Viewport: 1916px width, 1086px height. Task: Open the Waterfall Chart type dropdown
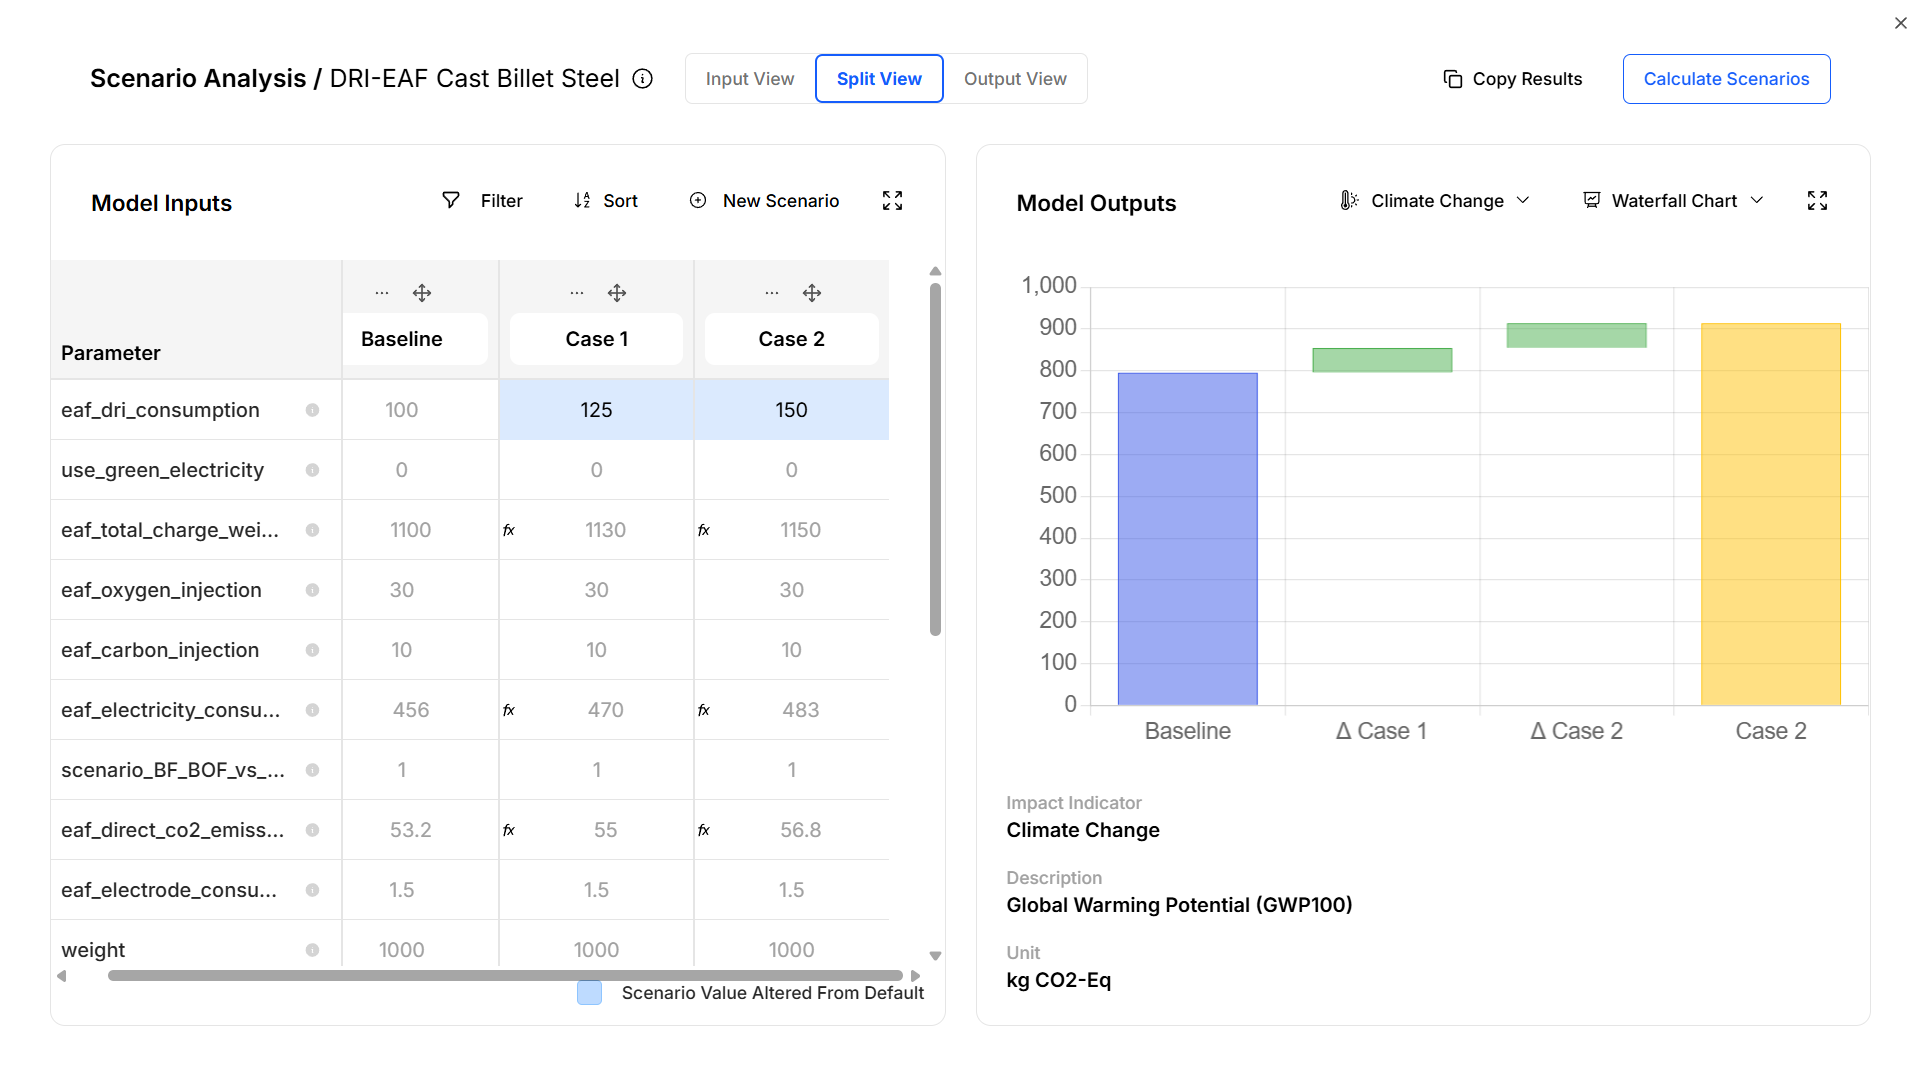[1673, 201]
